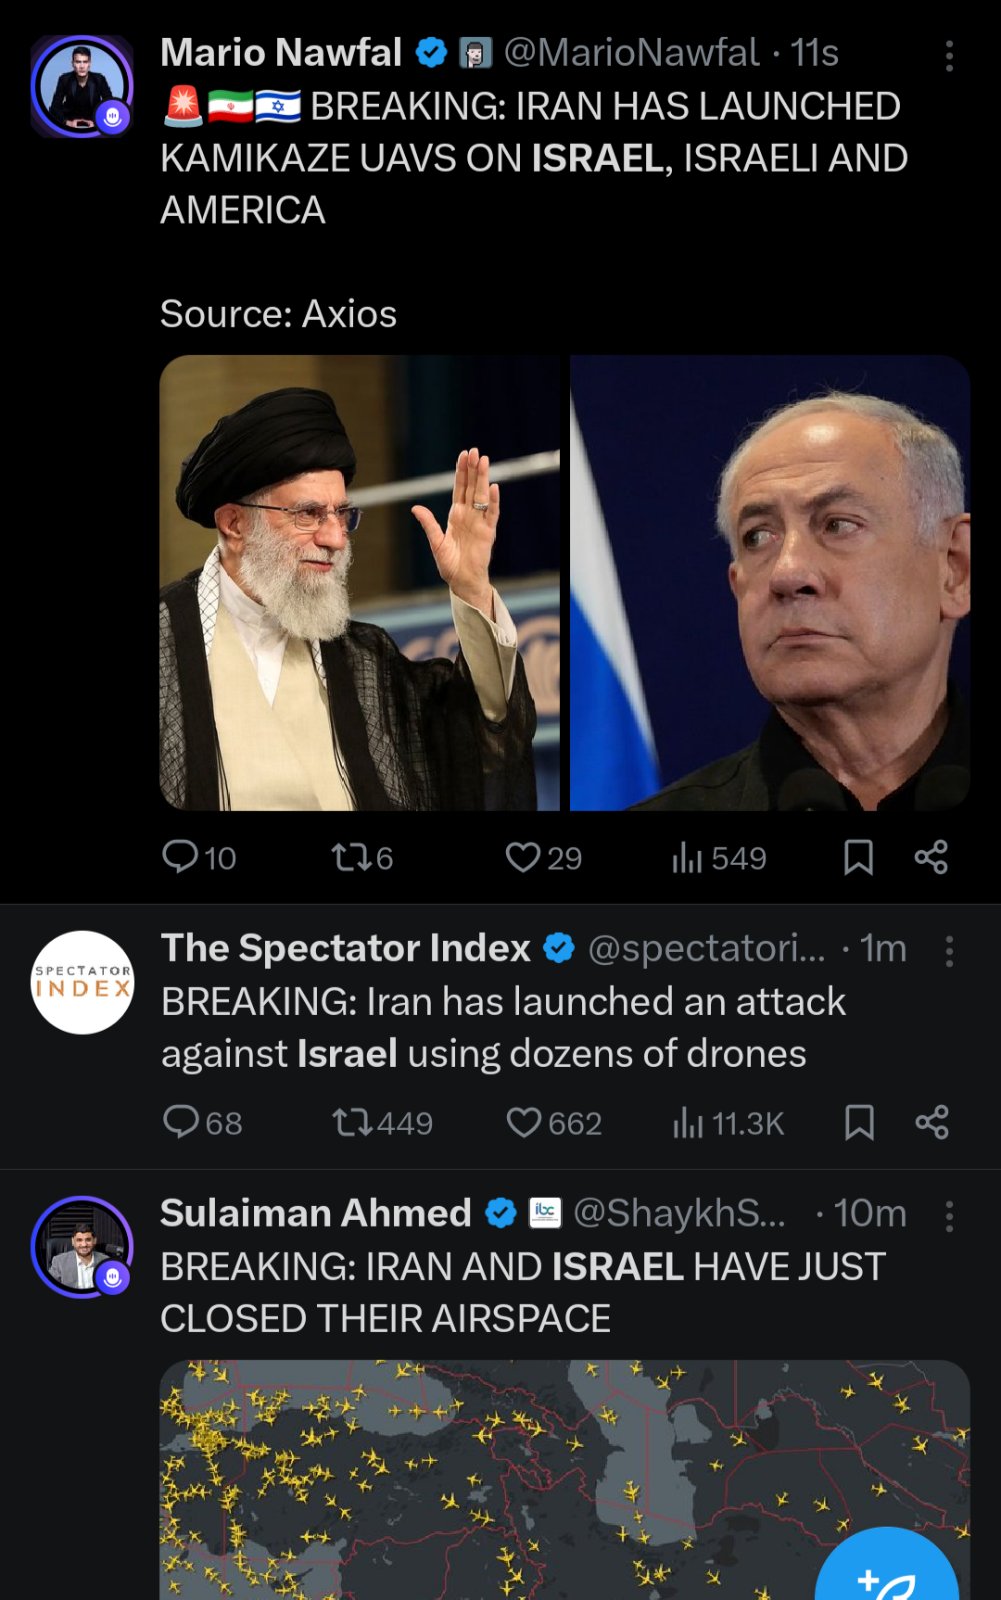Like Mario Nawfal's tweet

(523, 857)
